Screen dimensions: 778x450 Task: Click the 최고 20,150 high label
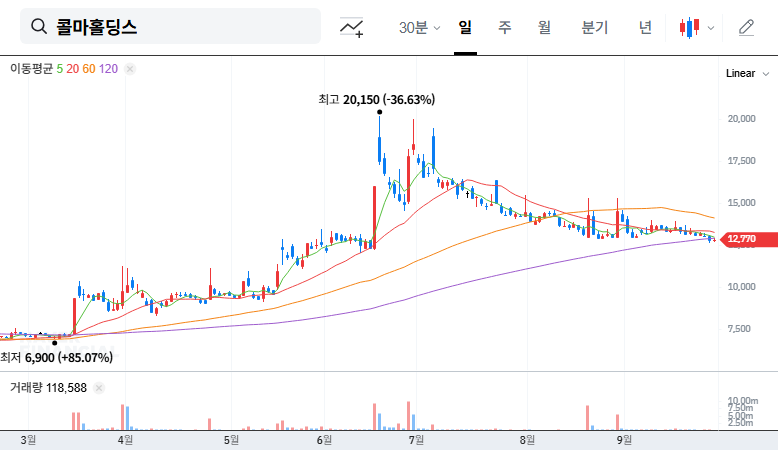click(x=377, y=100)
